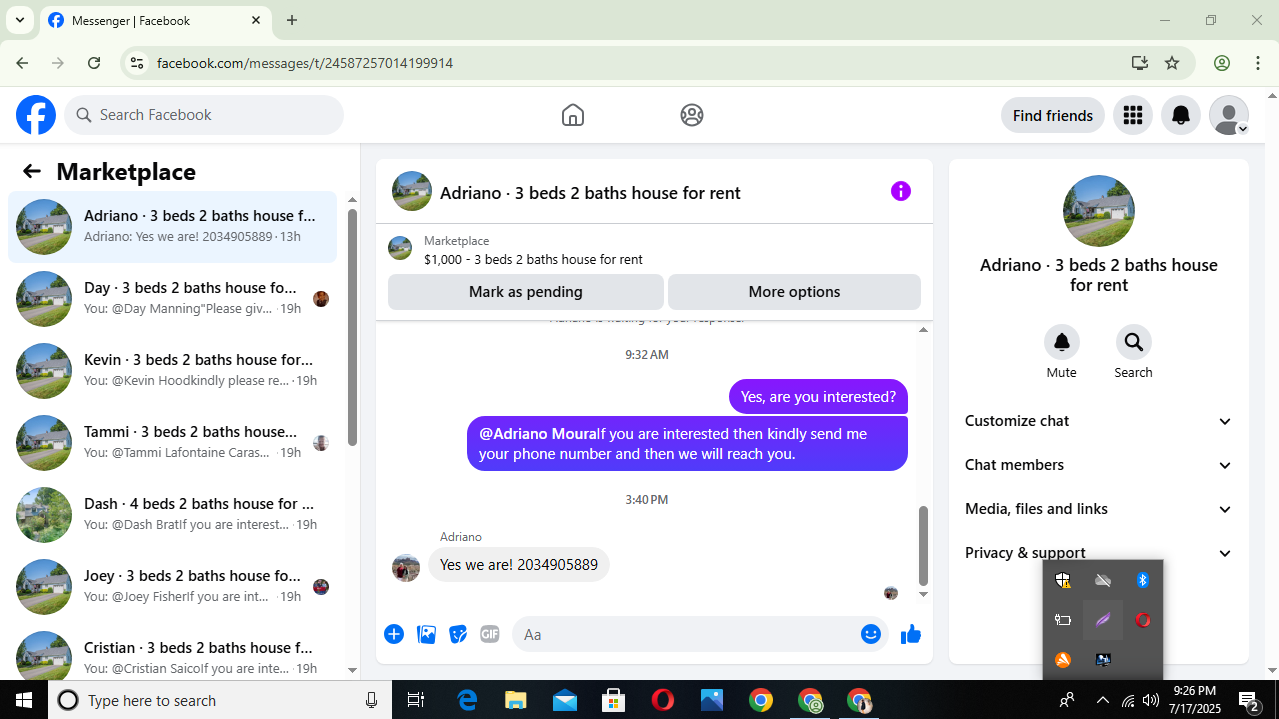Open Joey 3 beds conversation

point(172,587)
